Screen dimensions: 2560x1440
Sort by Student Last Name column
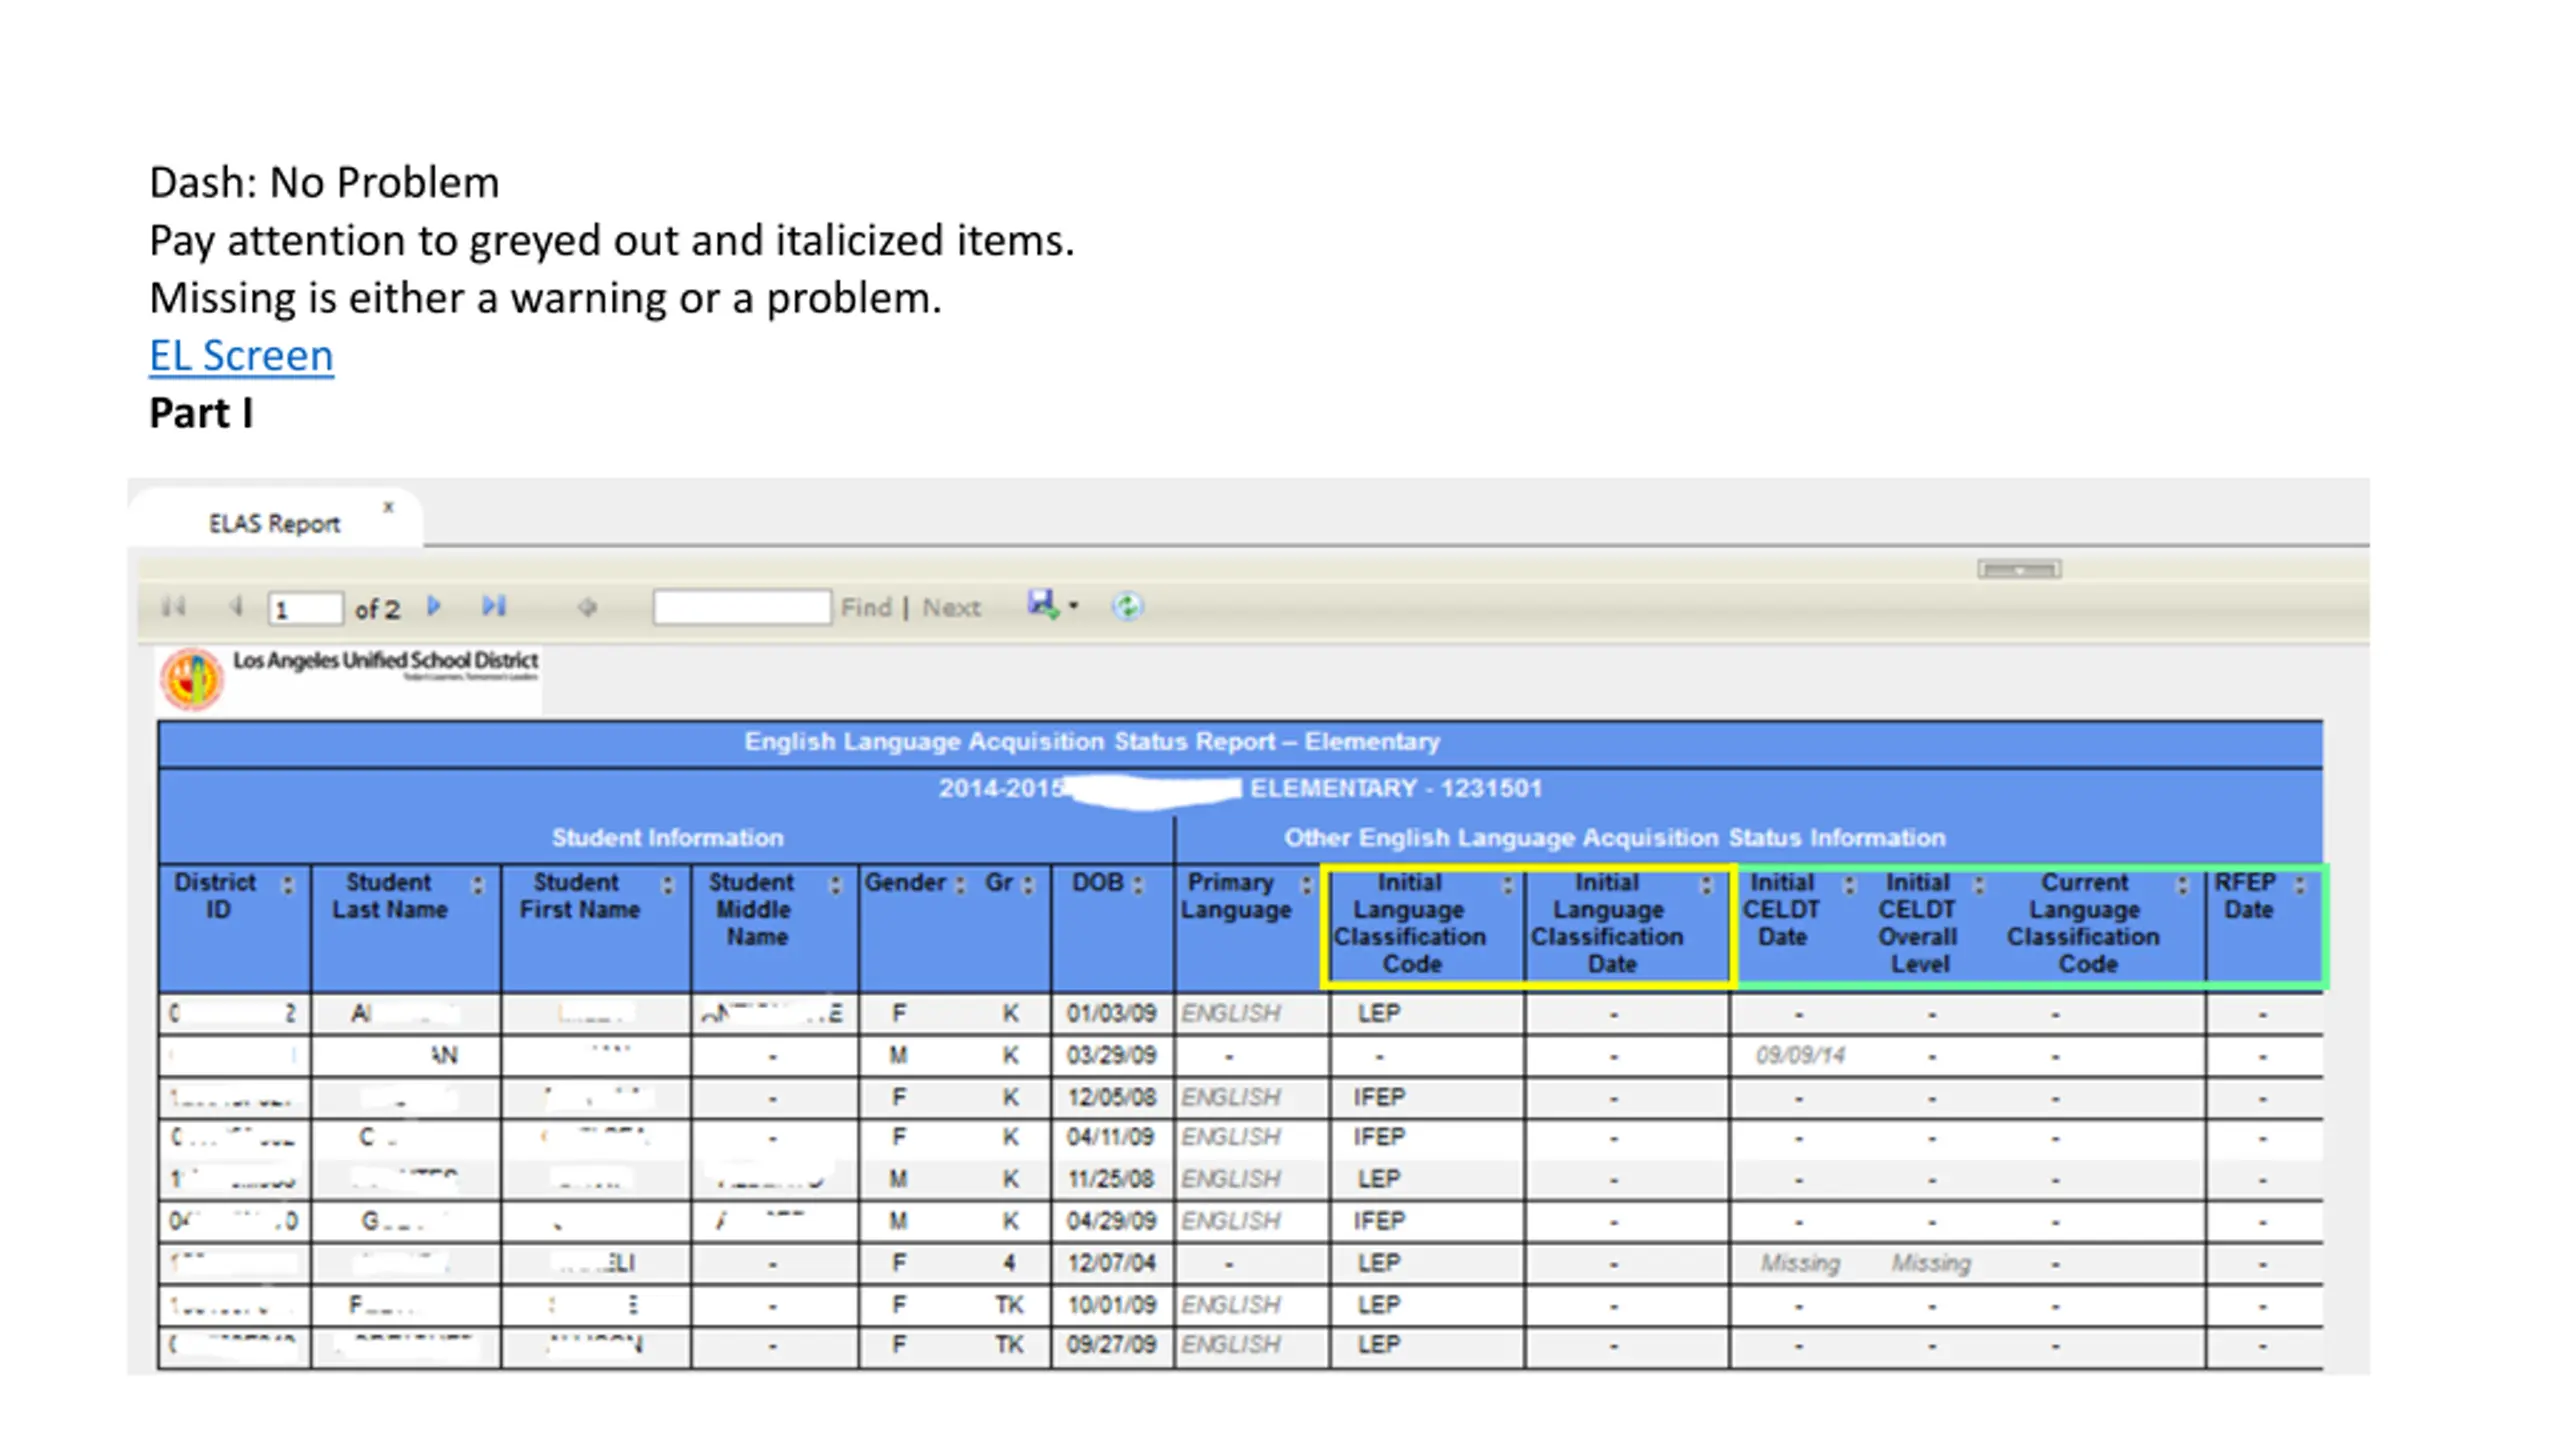click(477, 885)
